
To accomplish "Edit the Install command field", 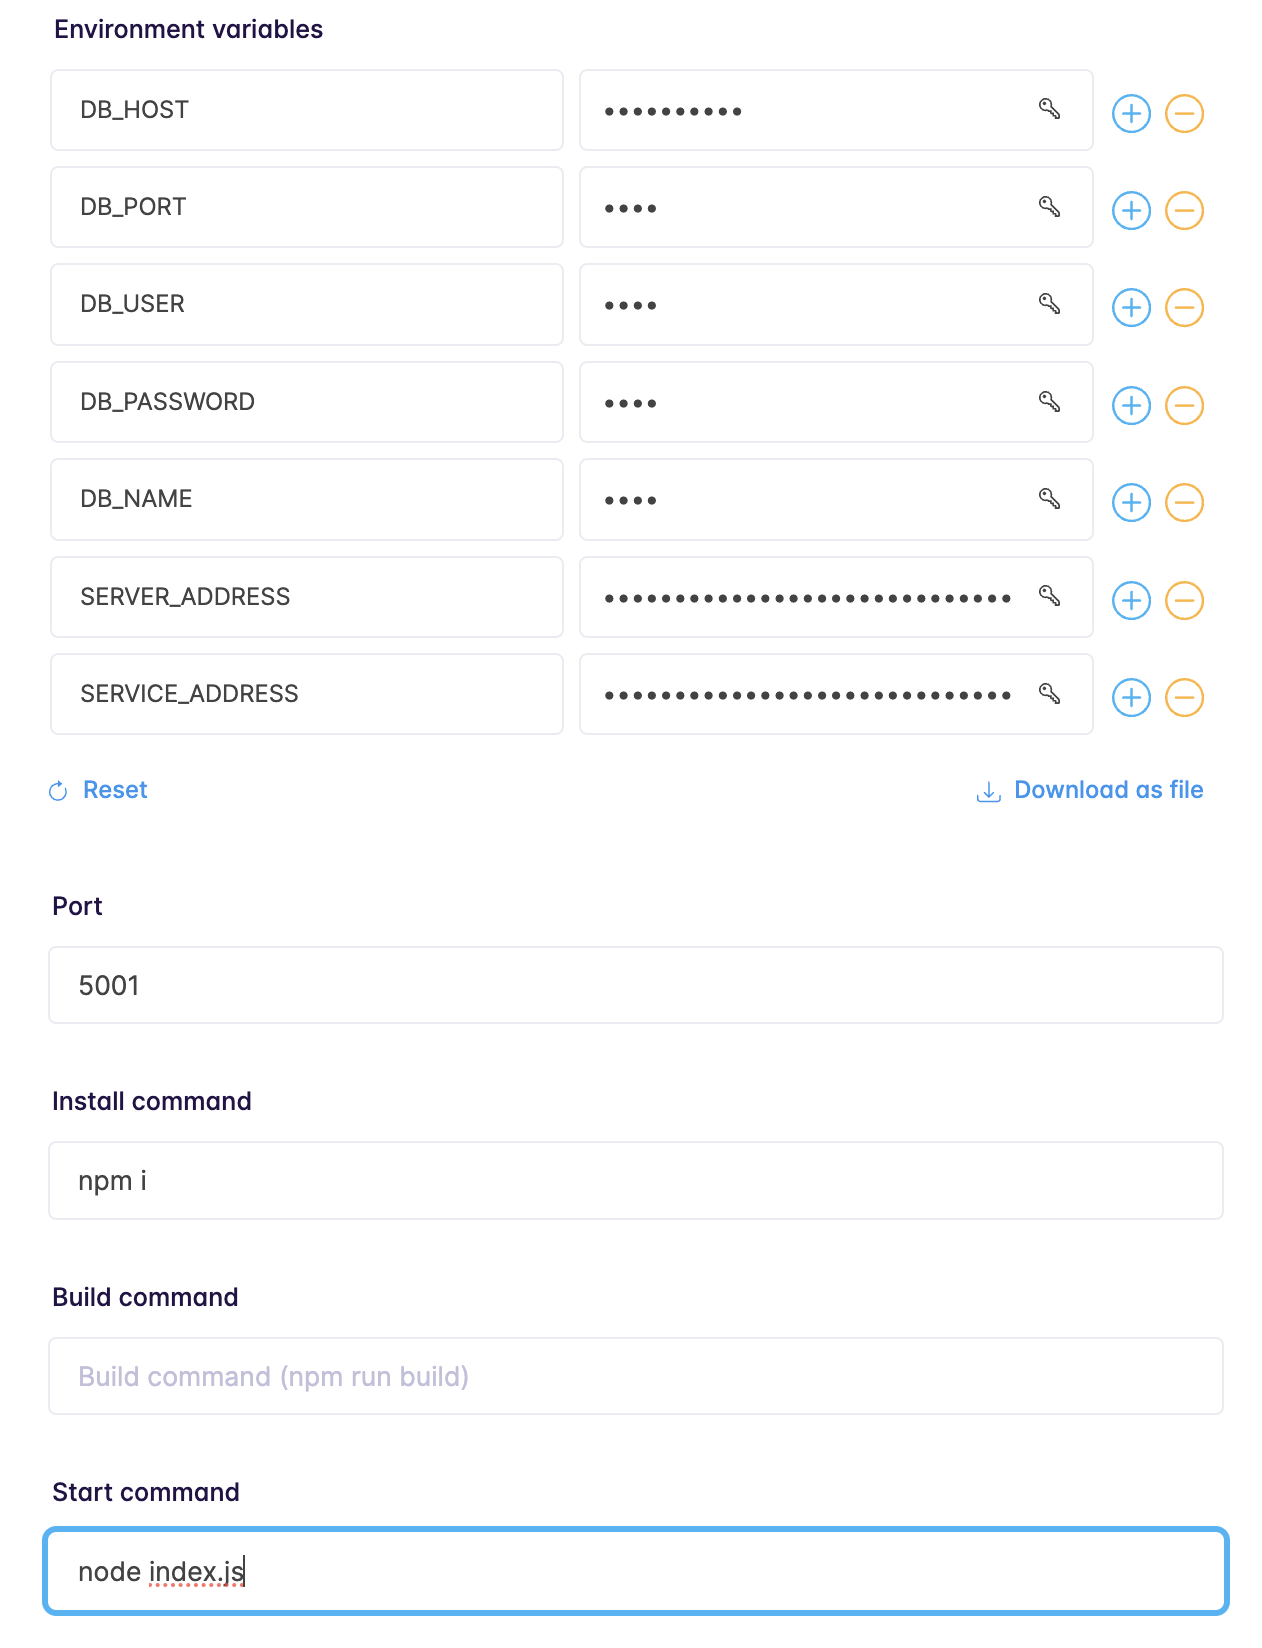I will coord(636,1180).
